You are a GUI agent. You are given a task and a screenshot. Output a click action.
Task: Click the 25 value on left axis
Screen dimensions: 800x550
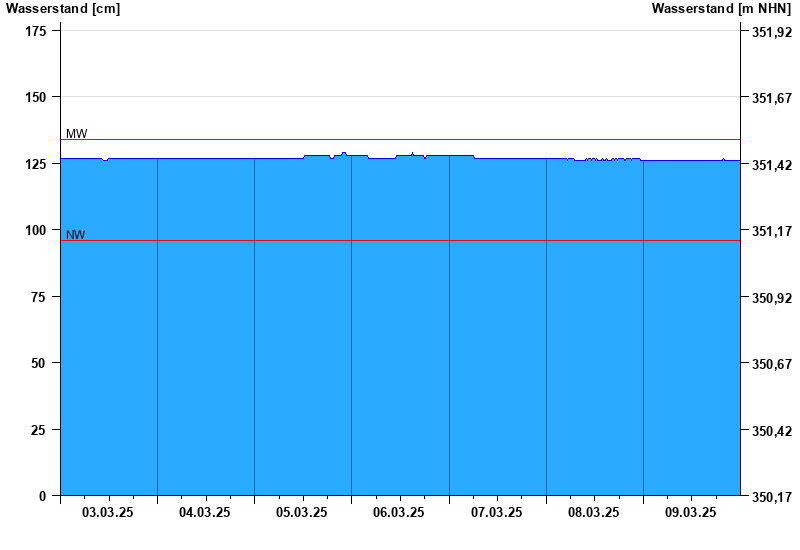[x=38, y=431]
